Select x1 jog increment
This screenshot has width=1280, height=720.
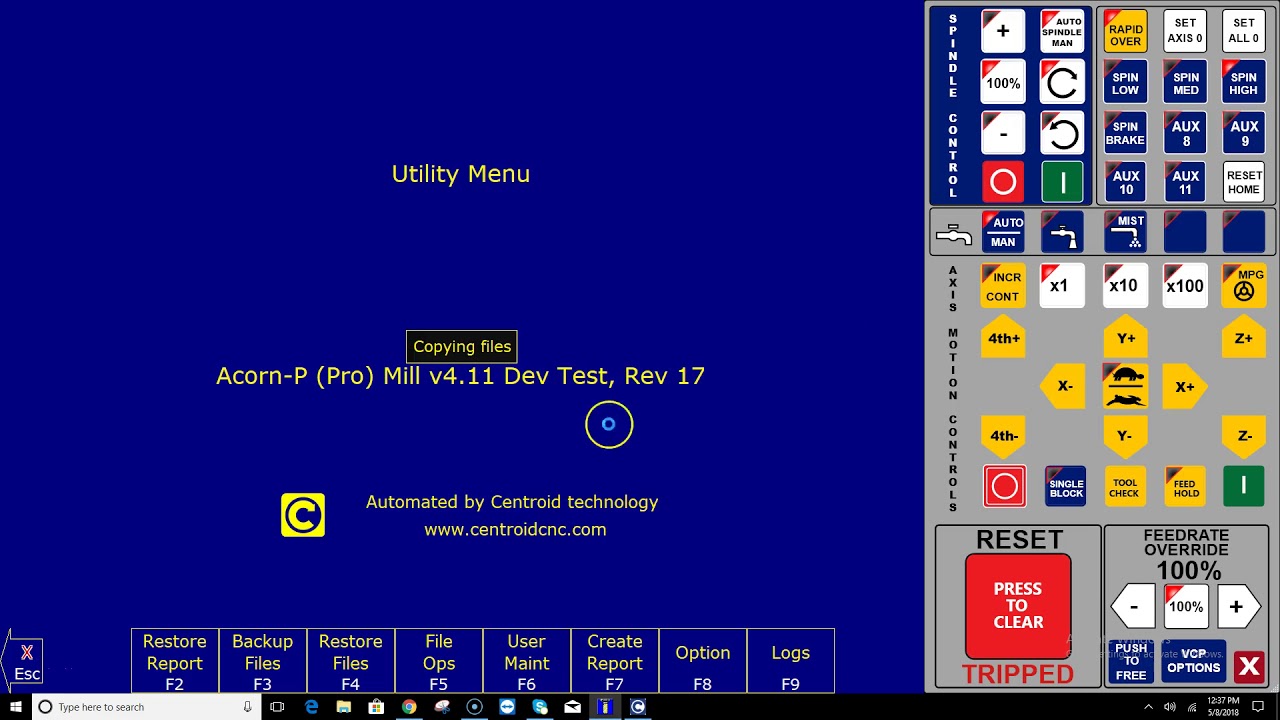pos(1062,286)
